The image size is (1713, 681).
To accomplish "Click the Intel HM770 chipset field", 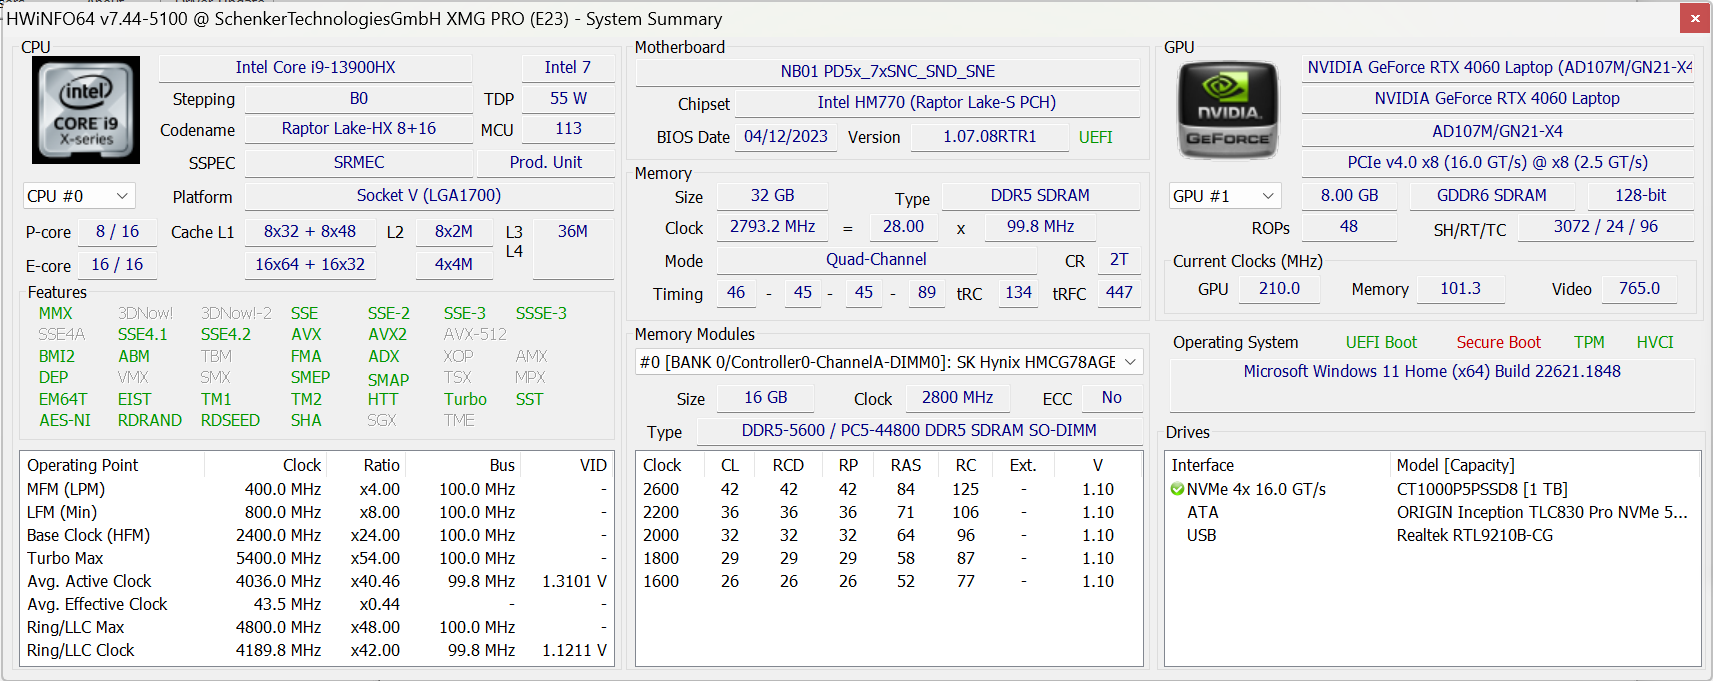I will 936,103.
